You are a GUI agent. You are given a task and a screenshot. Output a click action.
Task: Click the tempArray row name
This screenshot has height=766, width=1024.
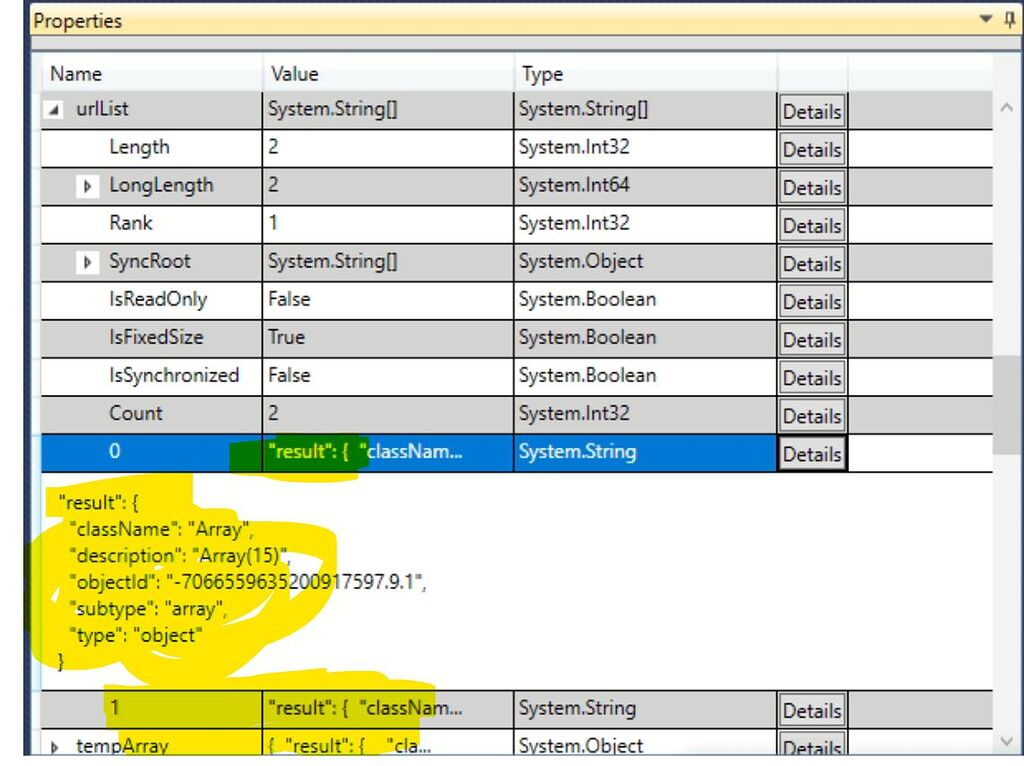click(122, 746)
